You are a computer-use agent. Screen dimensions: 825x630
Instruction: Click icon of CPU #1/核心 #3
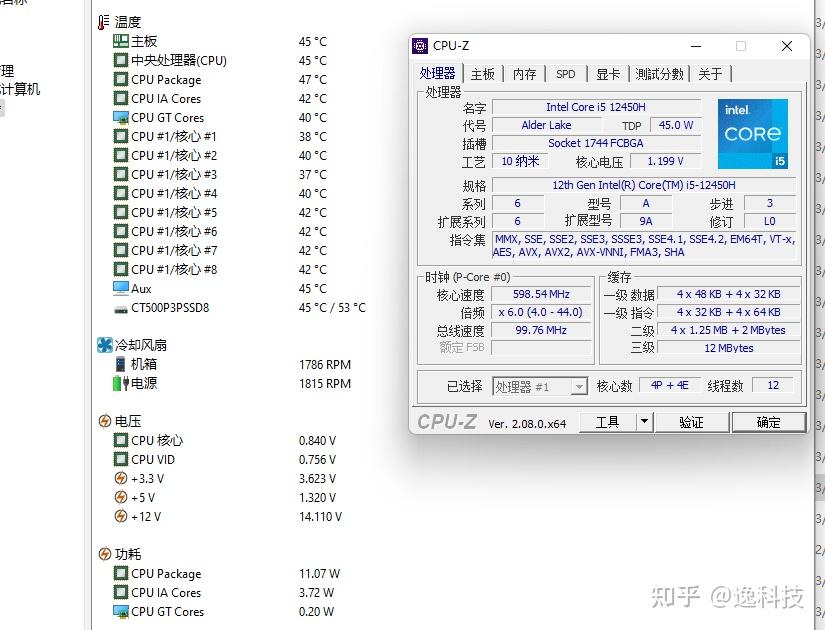pyautogui.click(x=120, y=174)
